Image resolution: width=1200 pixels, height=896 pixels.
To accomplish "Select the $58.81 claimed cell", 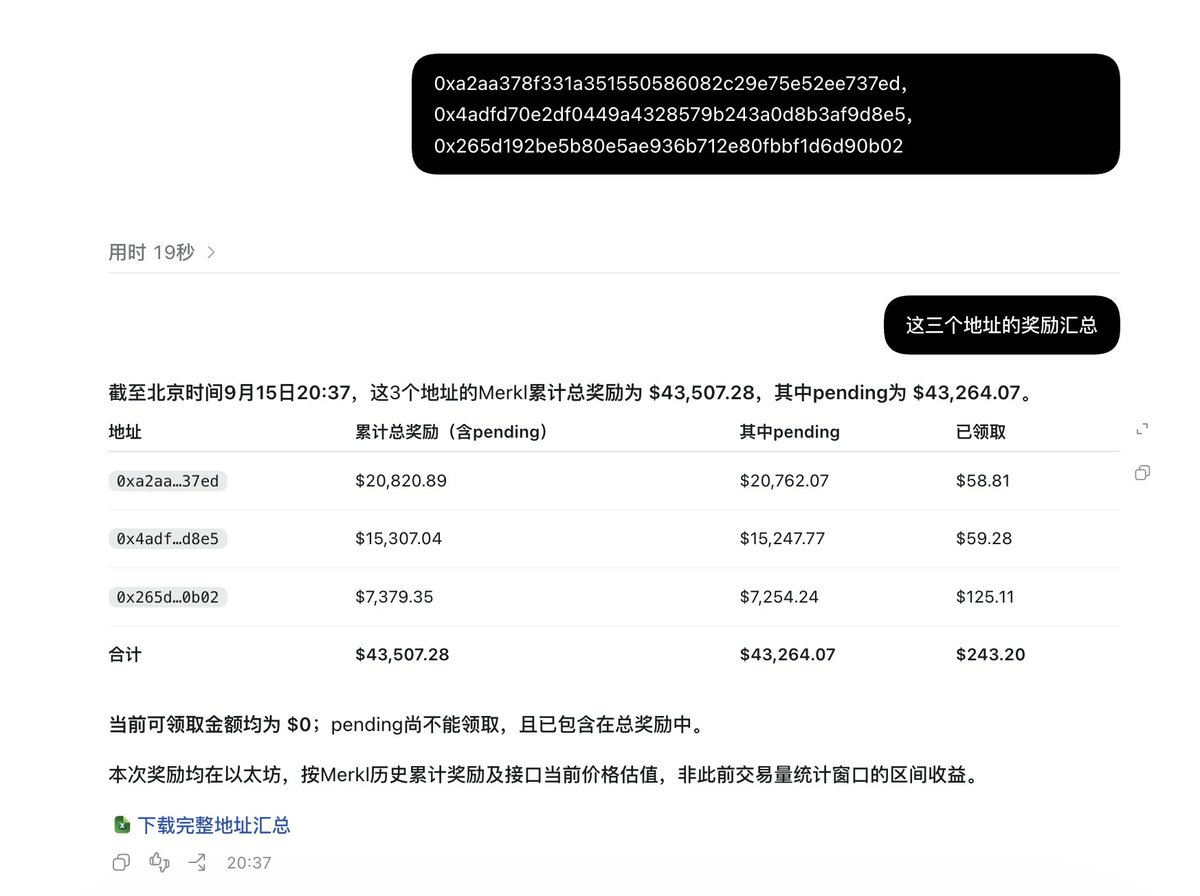I will coord(983,481).
